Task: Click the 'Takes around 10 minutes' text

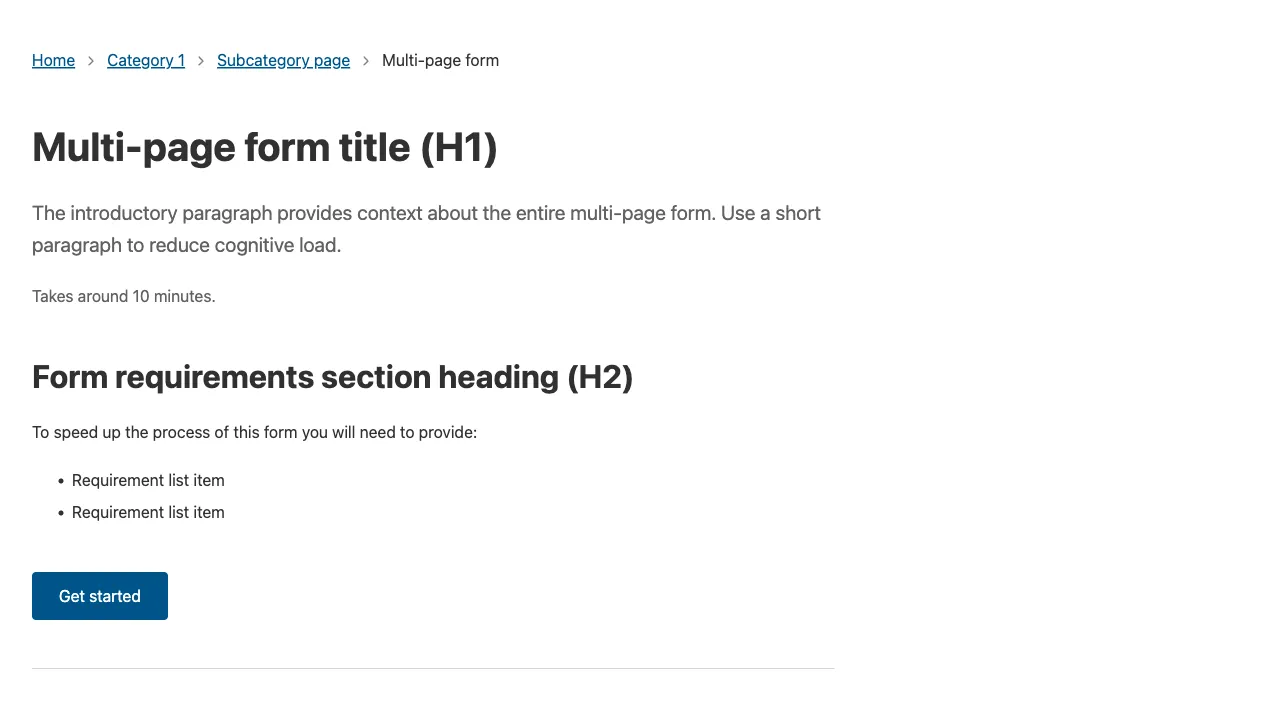Action: pos(123,296)
